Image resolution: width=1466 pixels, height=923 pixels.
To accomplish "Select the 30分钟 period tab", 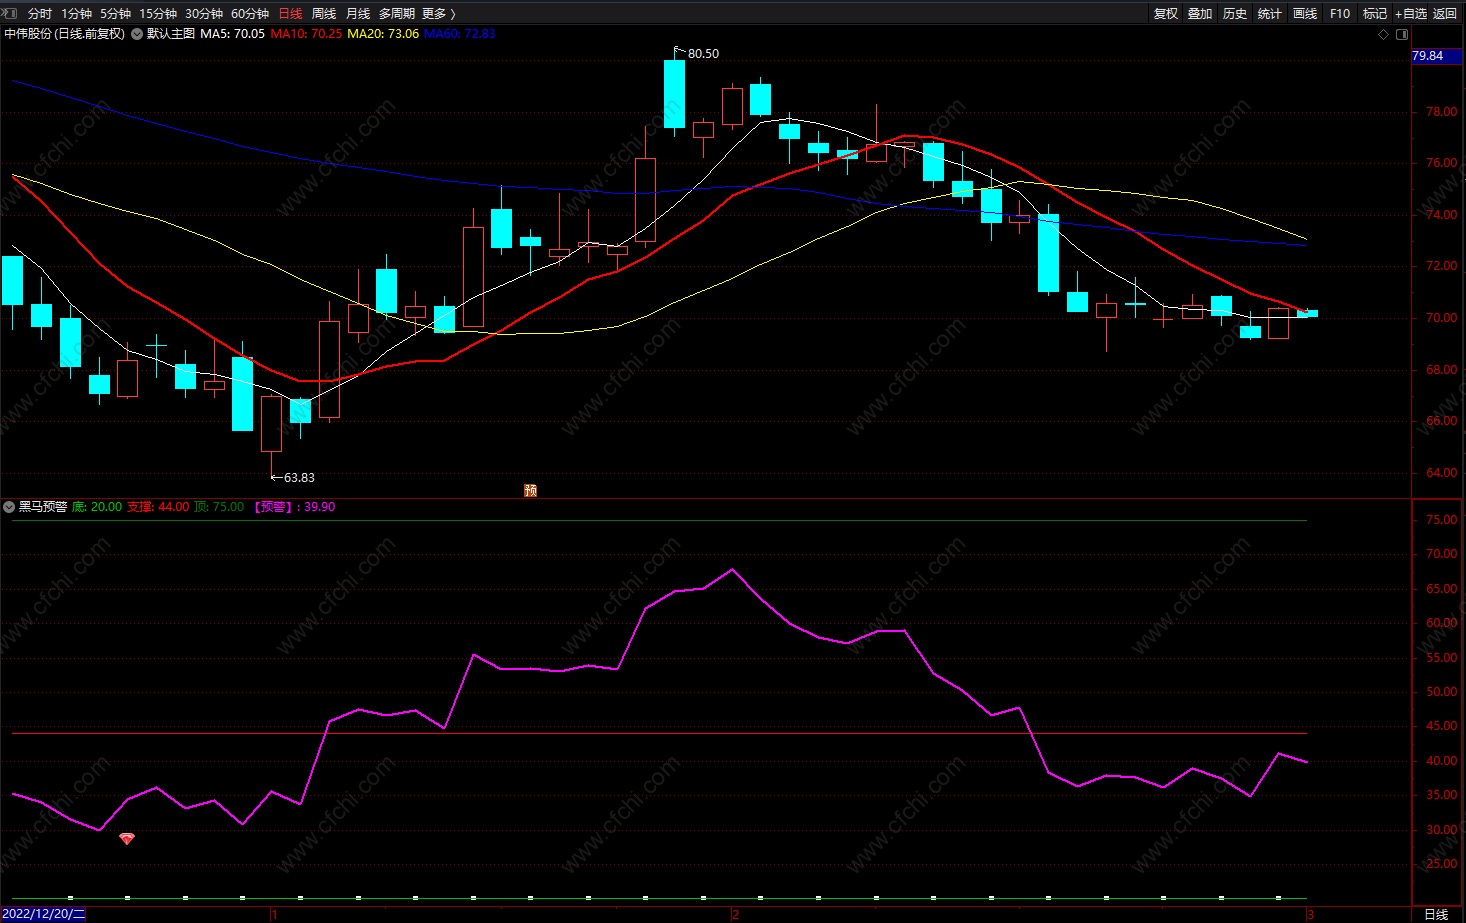I will (x=203, y=13).
